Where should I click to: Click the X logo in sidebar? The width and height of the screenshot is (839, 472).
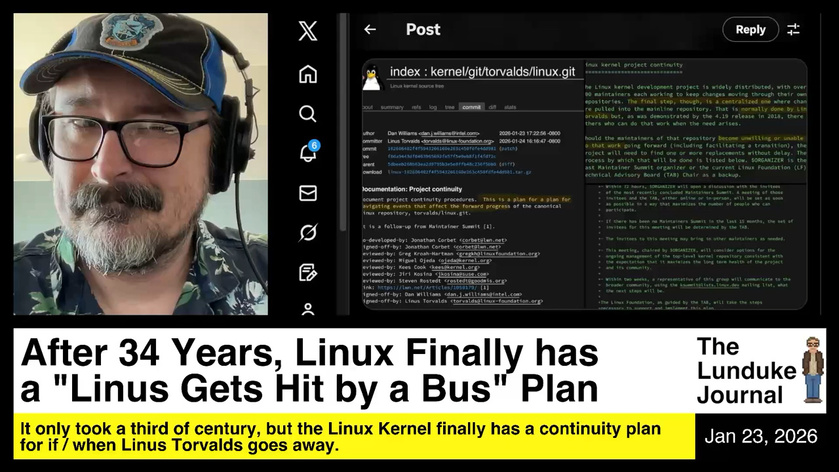click(x=308, y=31)
